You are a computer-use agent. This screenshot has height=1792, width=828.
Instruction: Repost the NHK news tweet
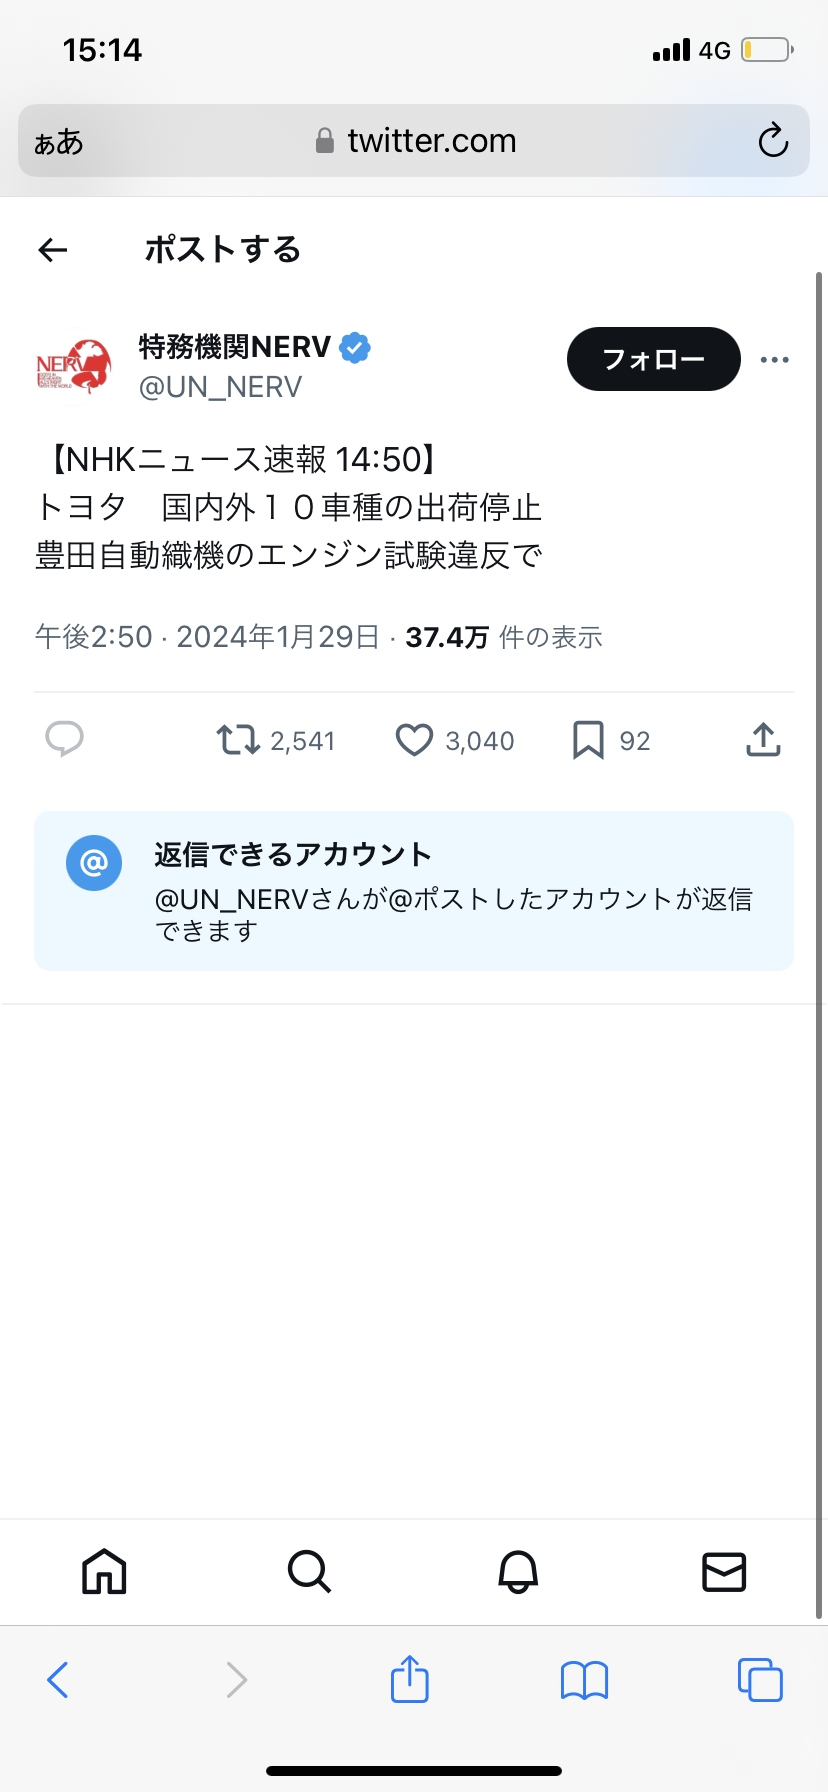click(239, 740)
